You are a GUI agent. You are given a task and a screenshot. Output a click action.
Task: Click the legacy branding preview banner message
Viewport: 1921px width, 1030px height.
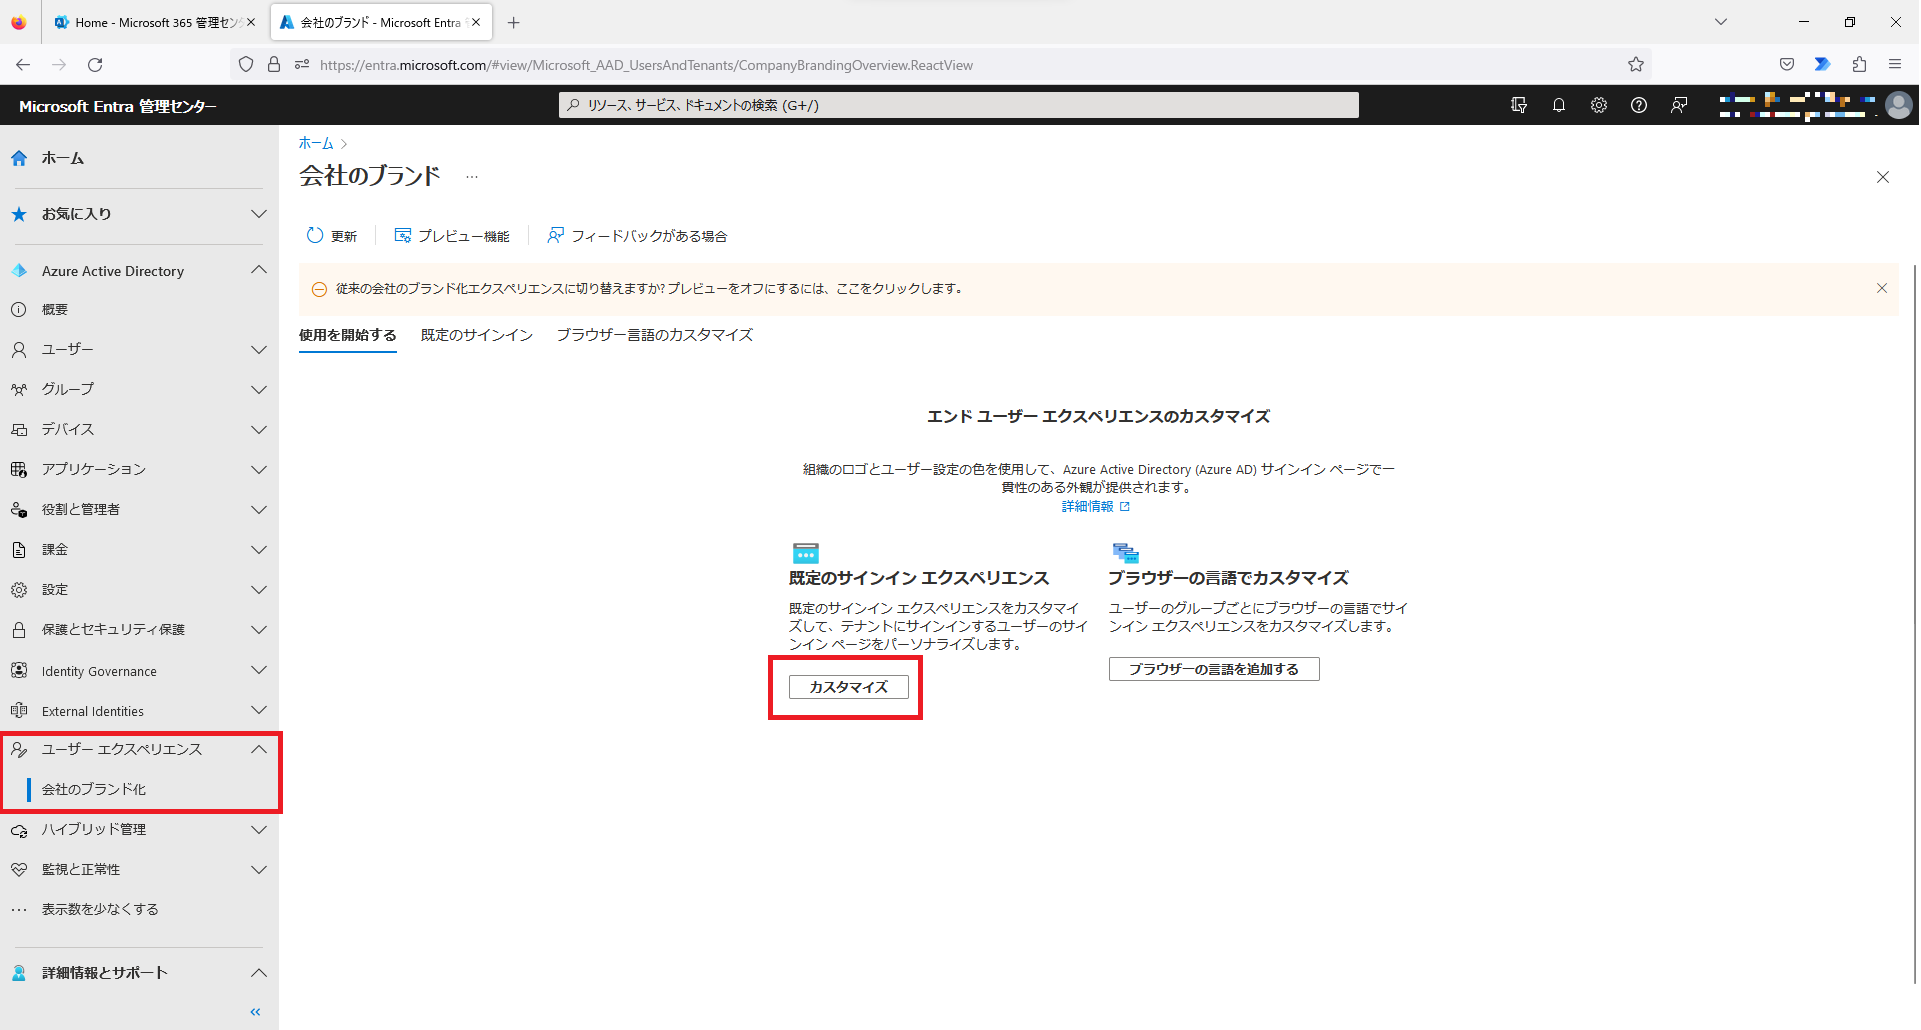pos(650,289)
